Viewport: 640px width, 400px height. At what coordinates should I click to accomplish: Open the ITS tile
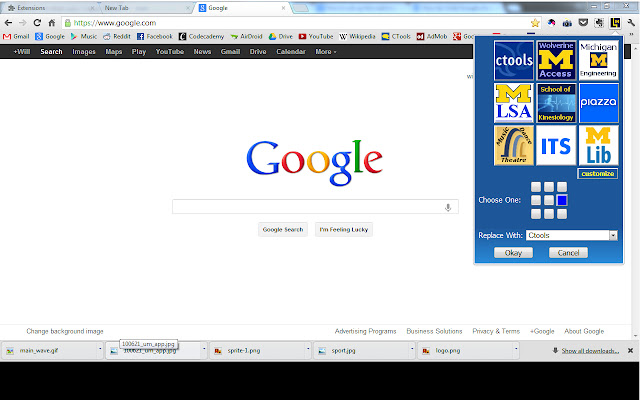pos(556,145)
